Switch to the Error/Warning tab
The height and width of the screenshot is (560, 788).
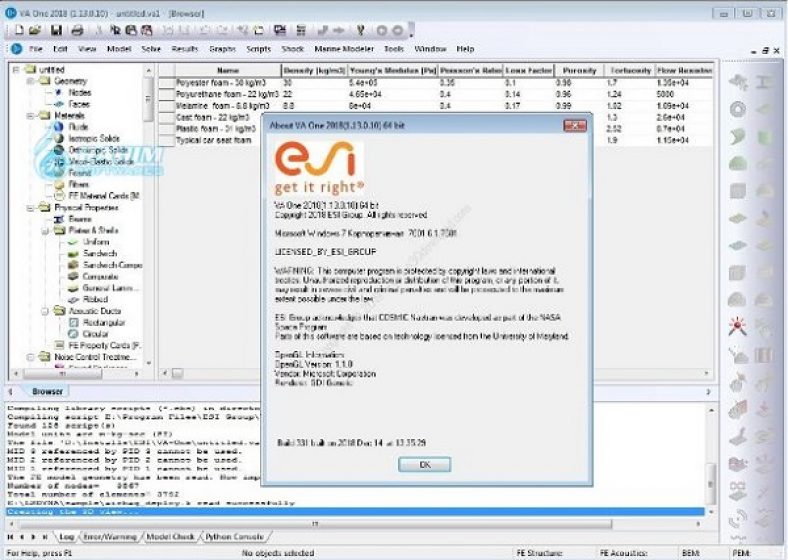pos(110,537)
